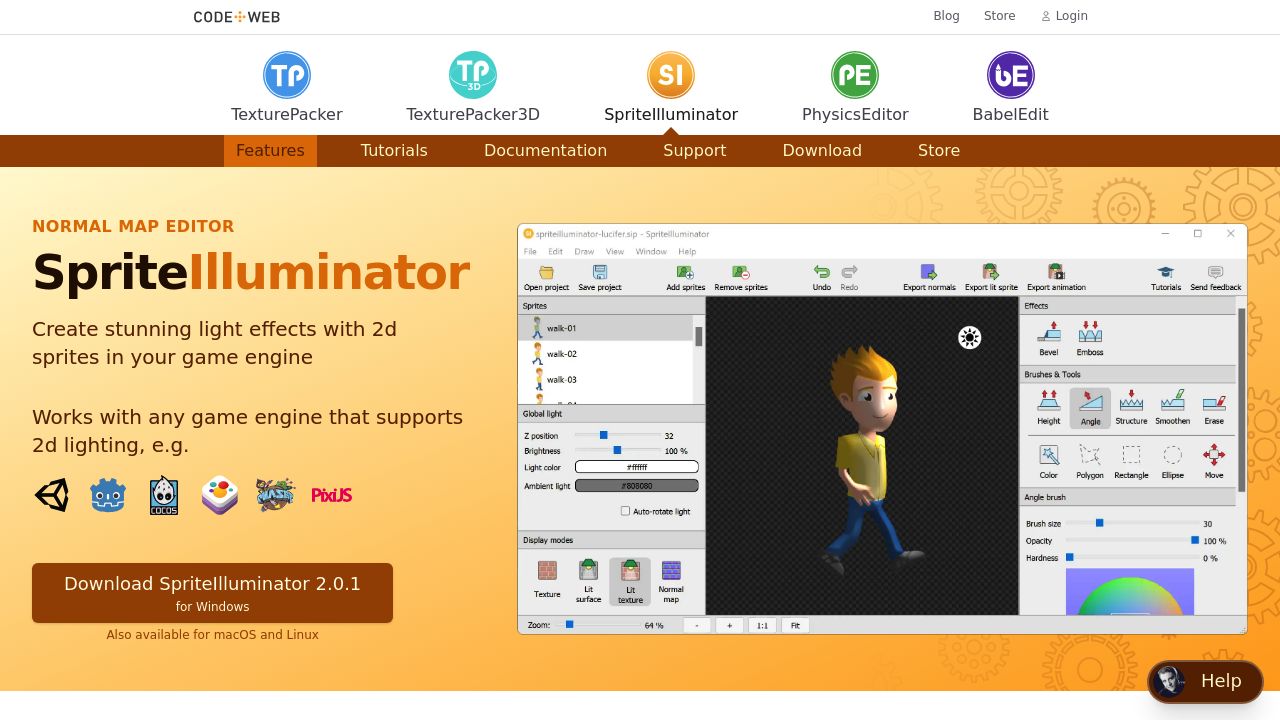1280x720 pixels.
Task: Select the Emboss effect icon
Action: coord(1090,333)
